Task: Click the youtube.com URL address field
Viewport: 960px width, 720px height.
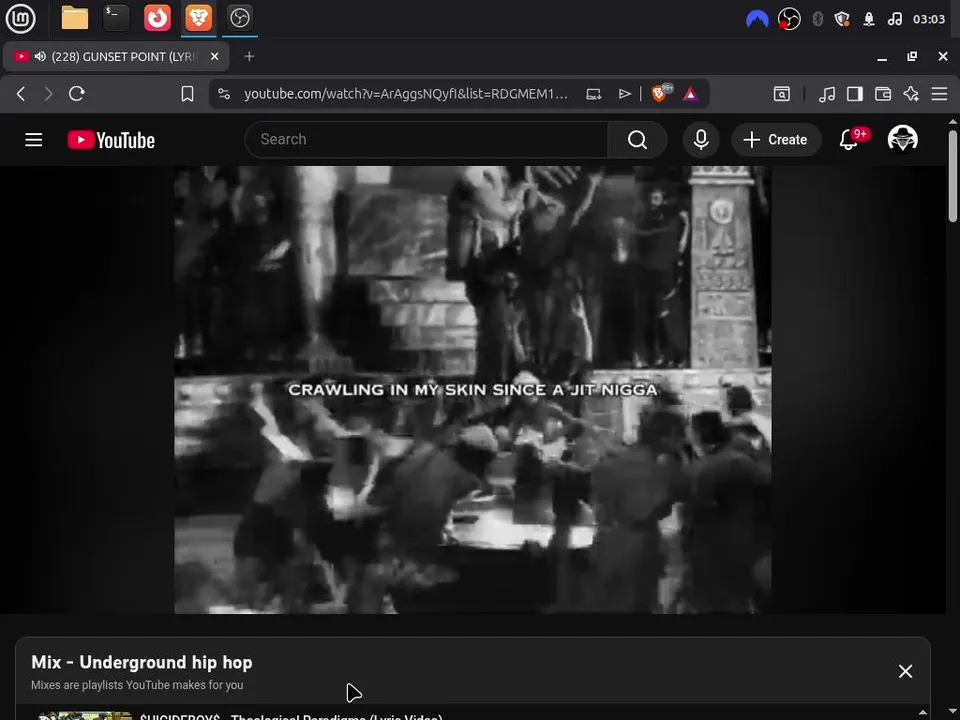Action: tap(406, 94)
